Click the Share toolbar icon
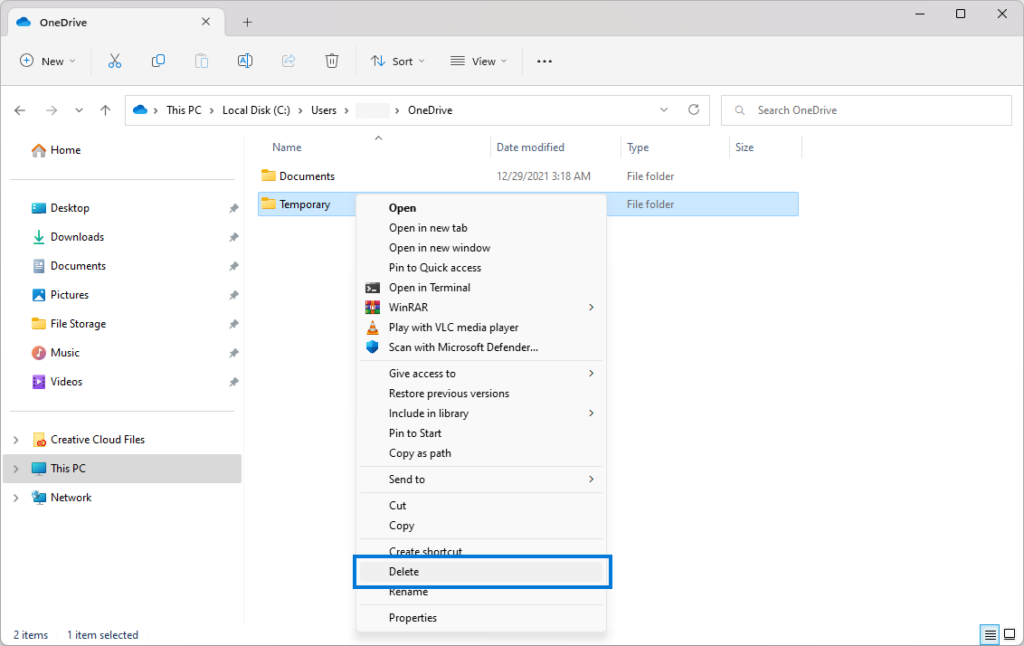 288,61
